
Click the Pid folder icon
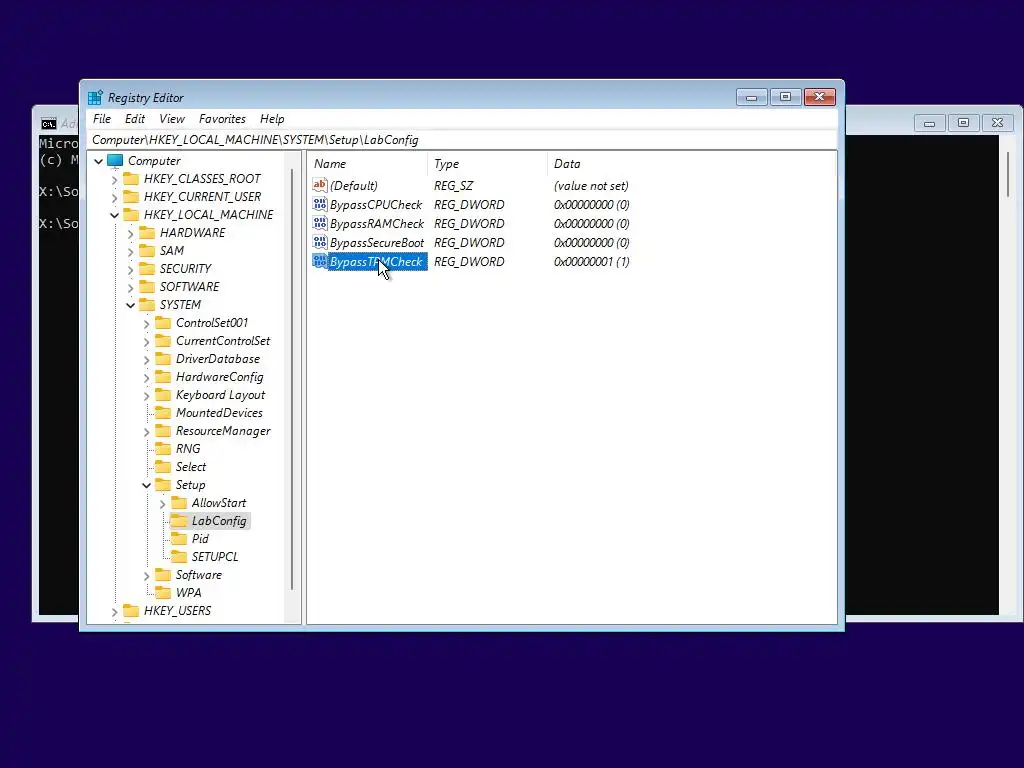pos(179,539)
